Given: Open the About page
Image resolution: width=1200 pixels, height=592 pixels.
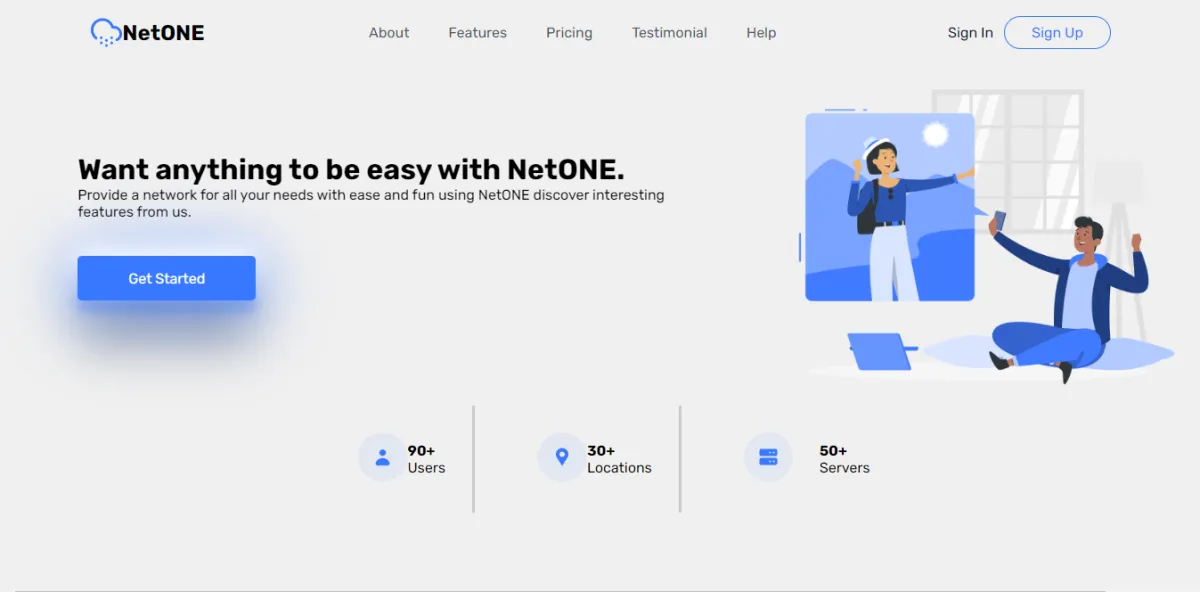Looking at the screenshot, I should (x=389, y=32).
